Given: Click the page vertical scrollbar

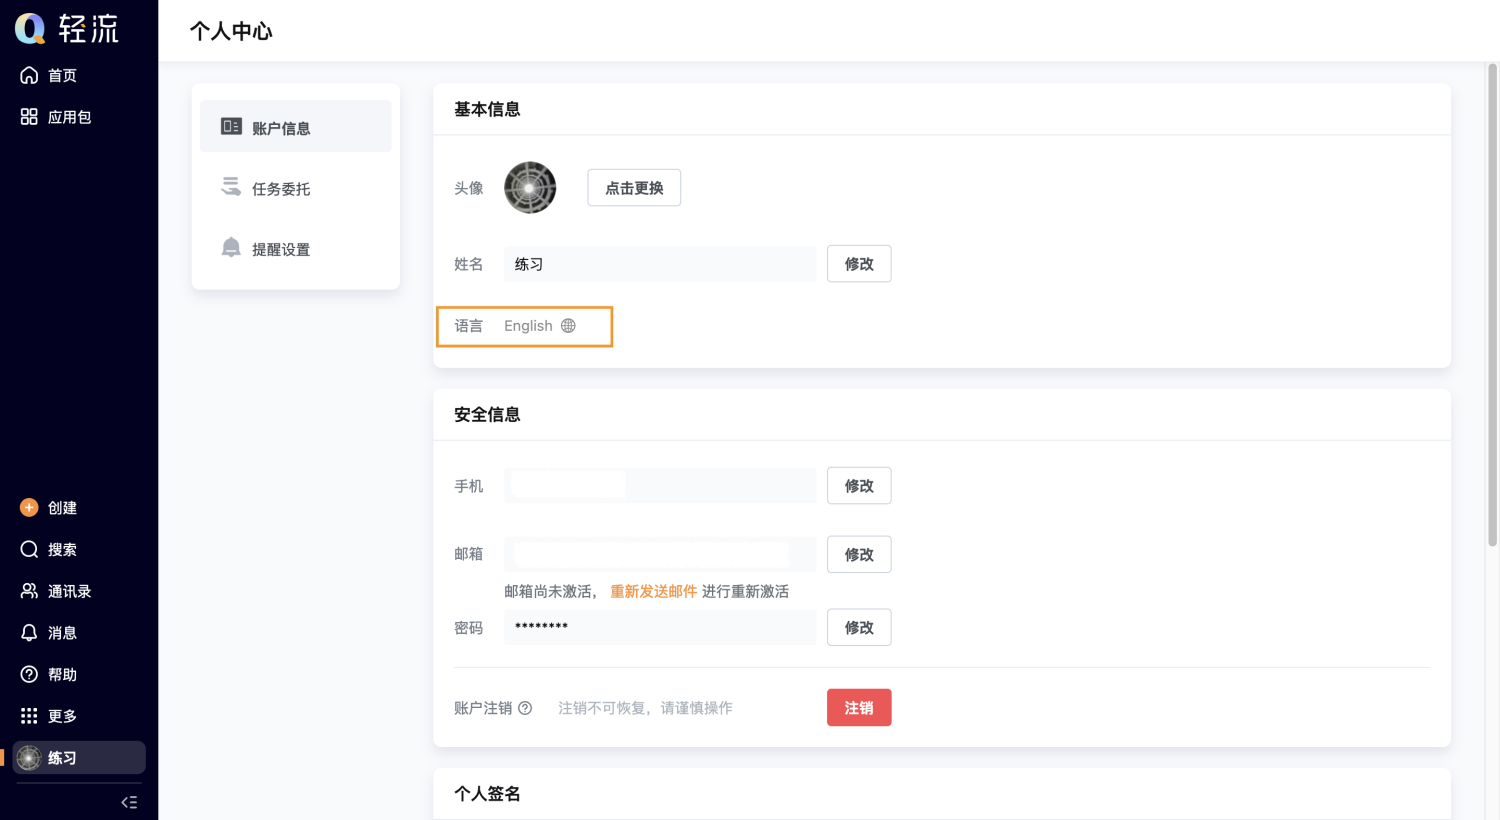Looking at the screenshot, I should 1492,300.
